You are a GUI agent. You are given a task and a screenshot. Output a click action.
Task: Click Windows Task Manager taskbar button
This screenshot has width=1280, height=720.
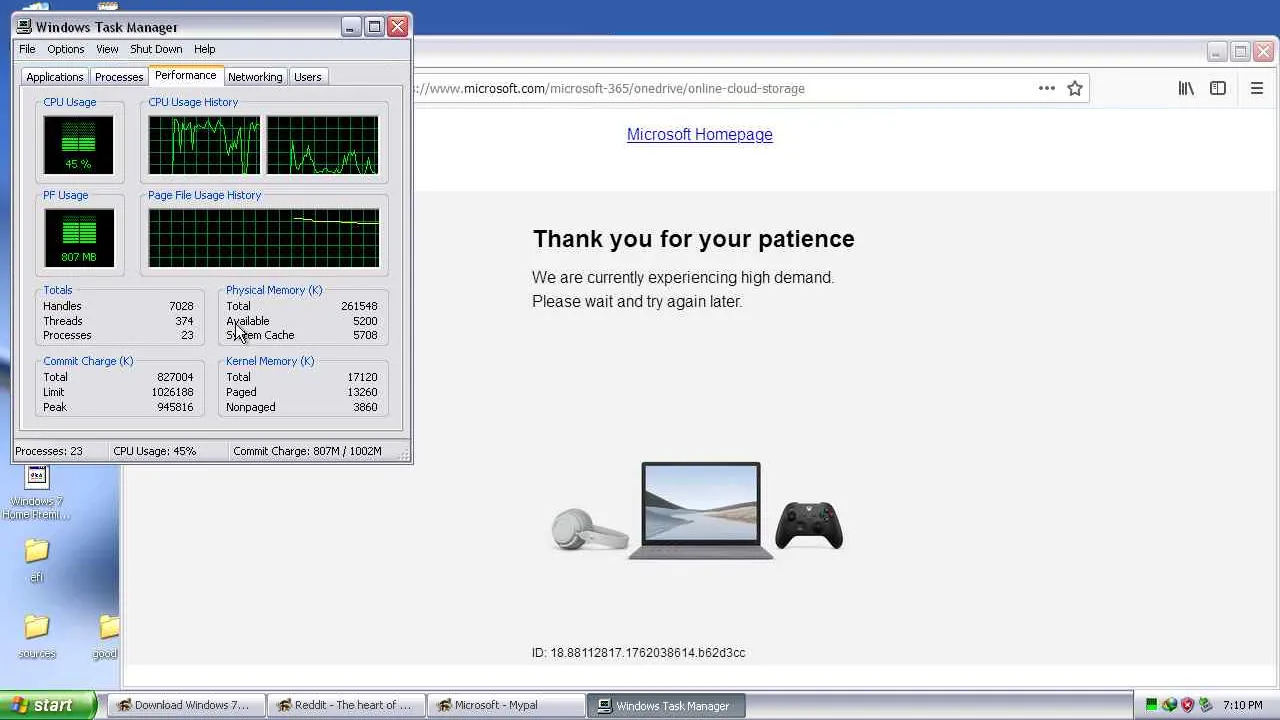pyautogui.click(x=666, y=705)
